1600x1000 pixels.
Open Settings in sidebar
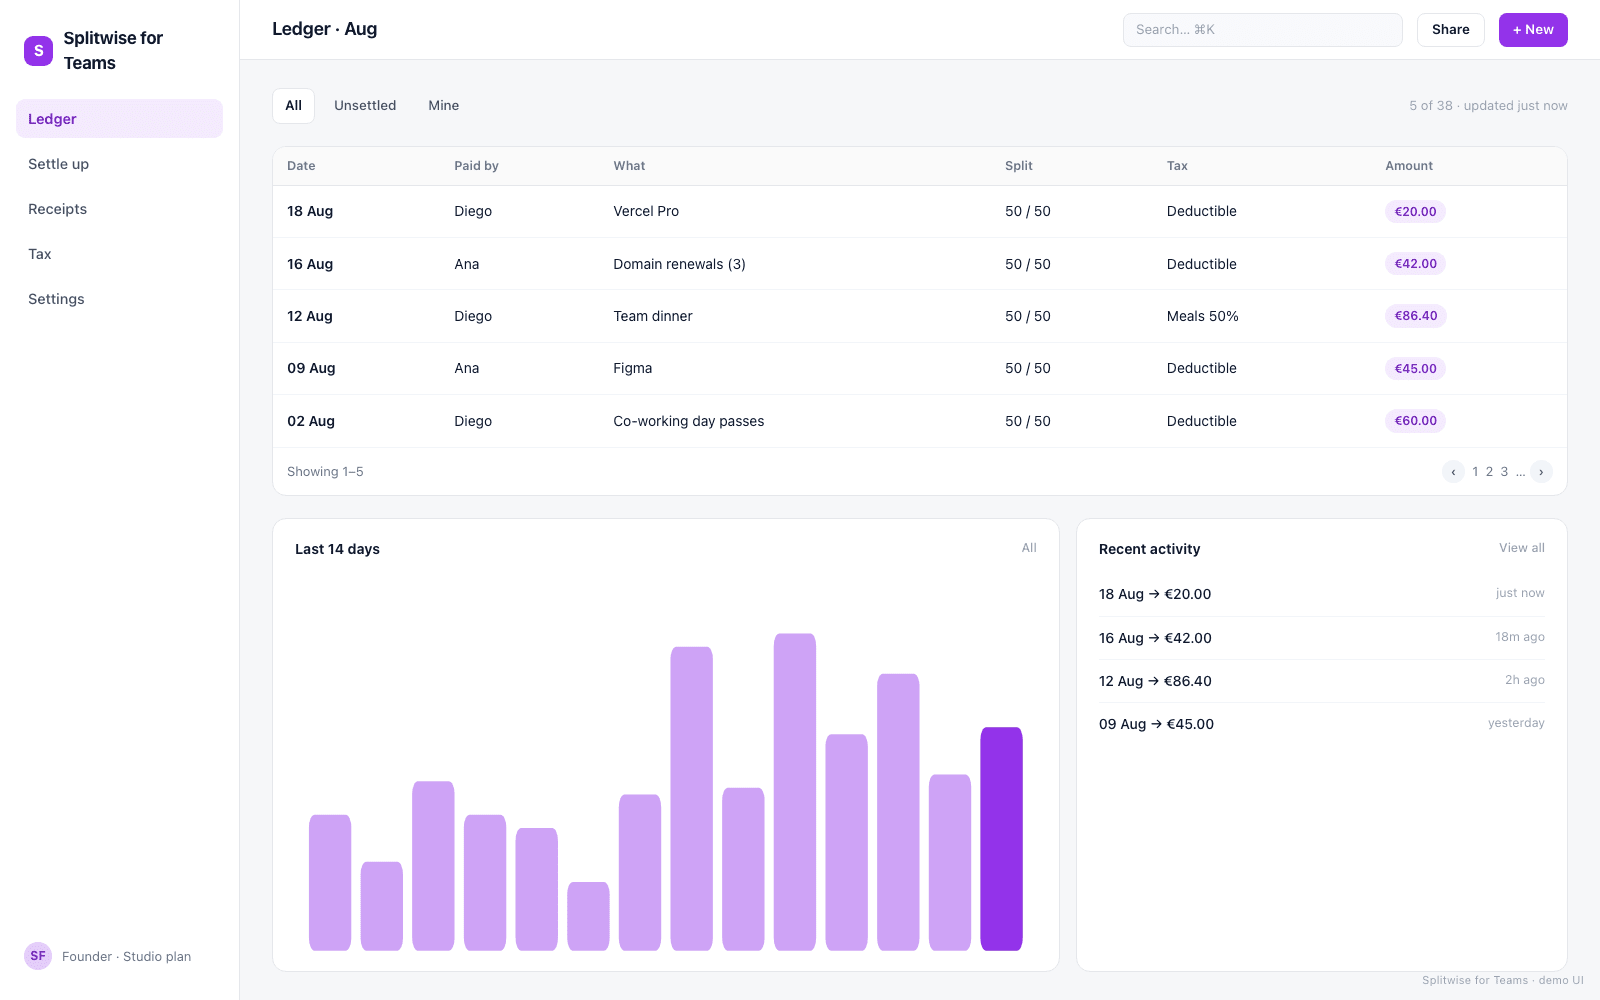tap(119, 299)
